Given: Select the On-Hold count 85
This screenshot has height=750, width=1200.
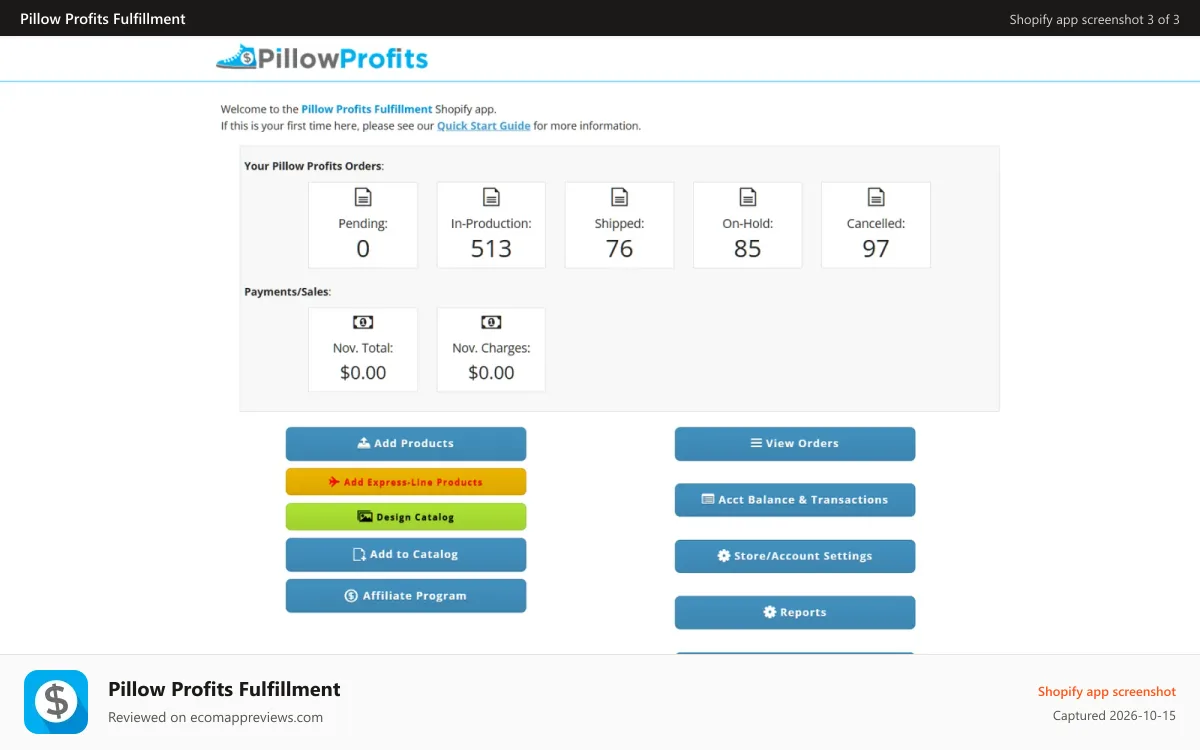Looking at the screenshot, I should [748, 249].
